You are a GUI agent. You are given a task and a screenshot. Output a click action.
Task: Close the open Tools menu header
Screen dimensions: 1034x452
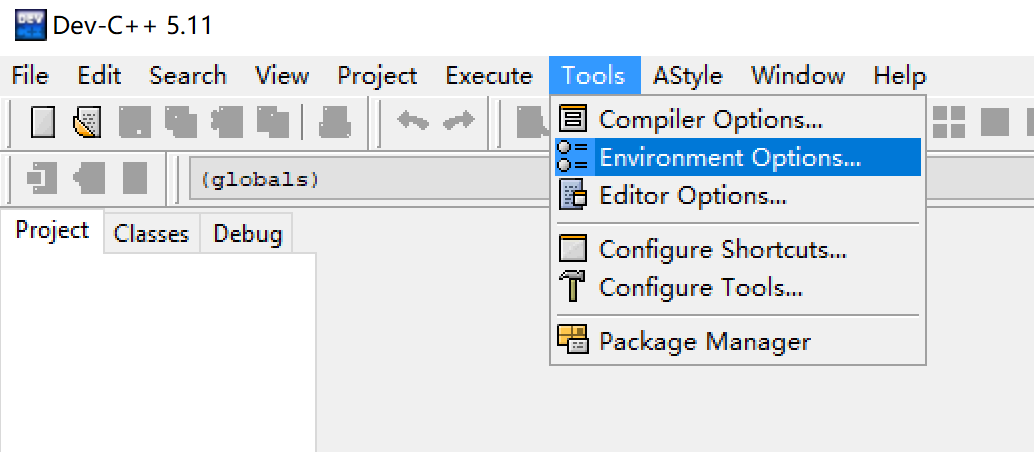click(594, 75)
